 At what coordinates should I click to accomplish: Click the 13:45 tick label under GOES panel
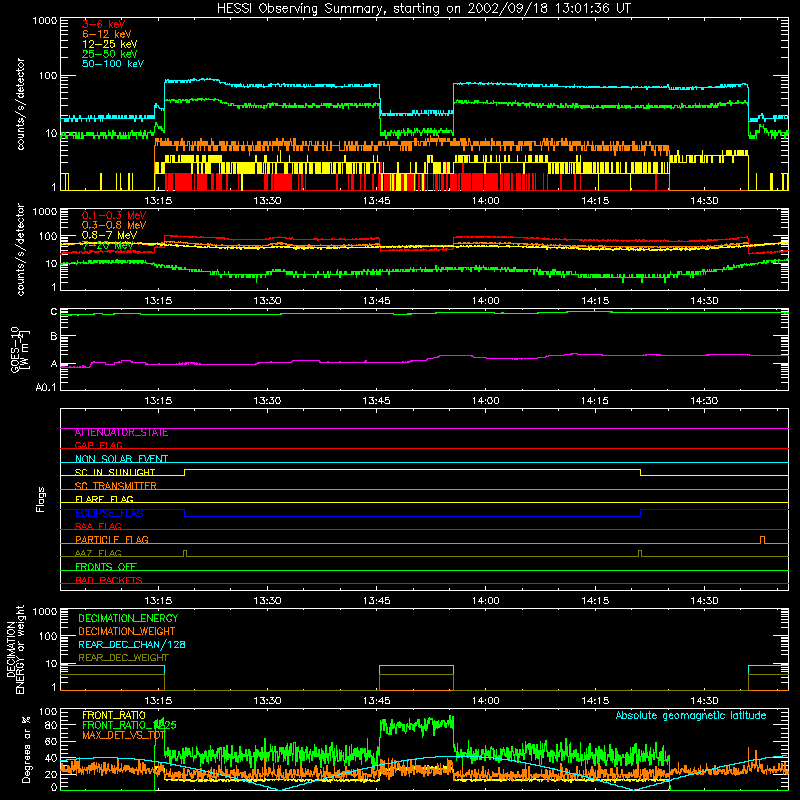coord(376,401)
